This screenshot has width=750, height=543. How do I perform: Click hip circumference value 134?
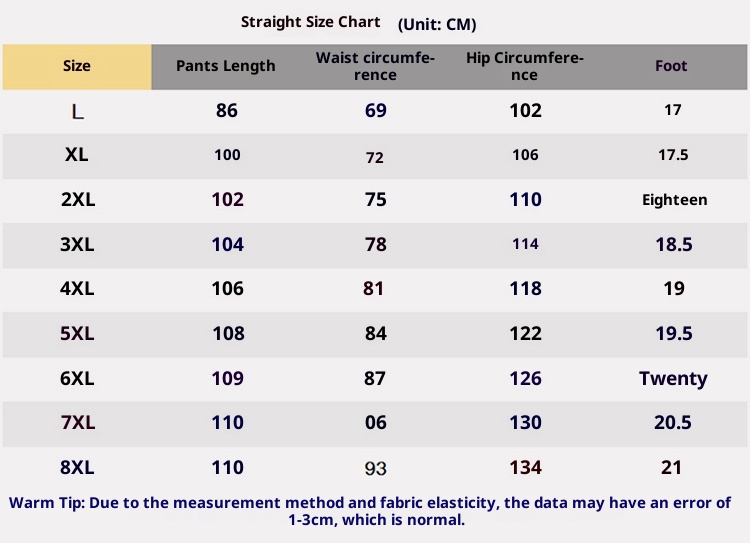(x=525, y=467)
